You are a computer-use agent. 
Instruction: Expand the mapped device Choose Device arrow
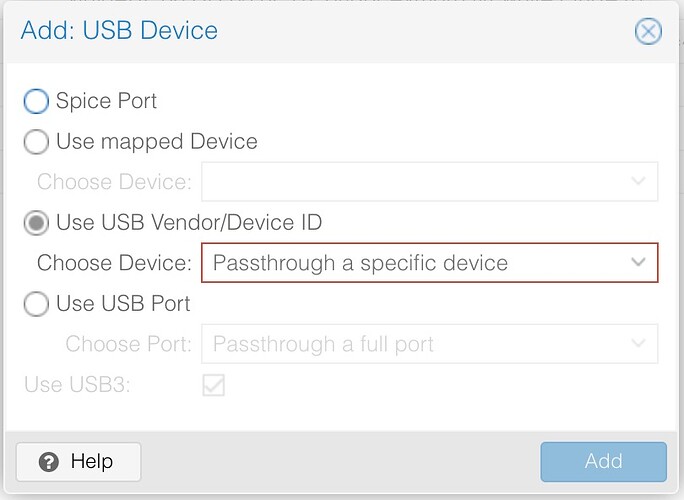click(638, 182)
